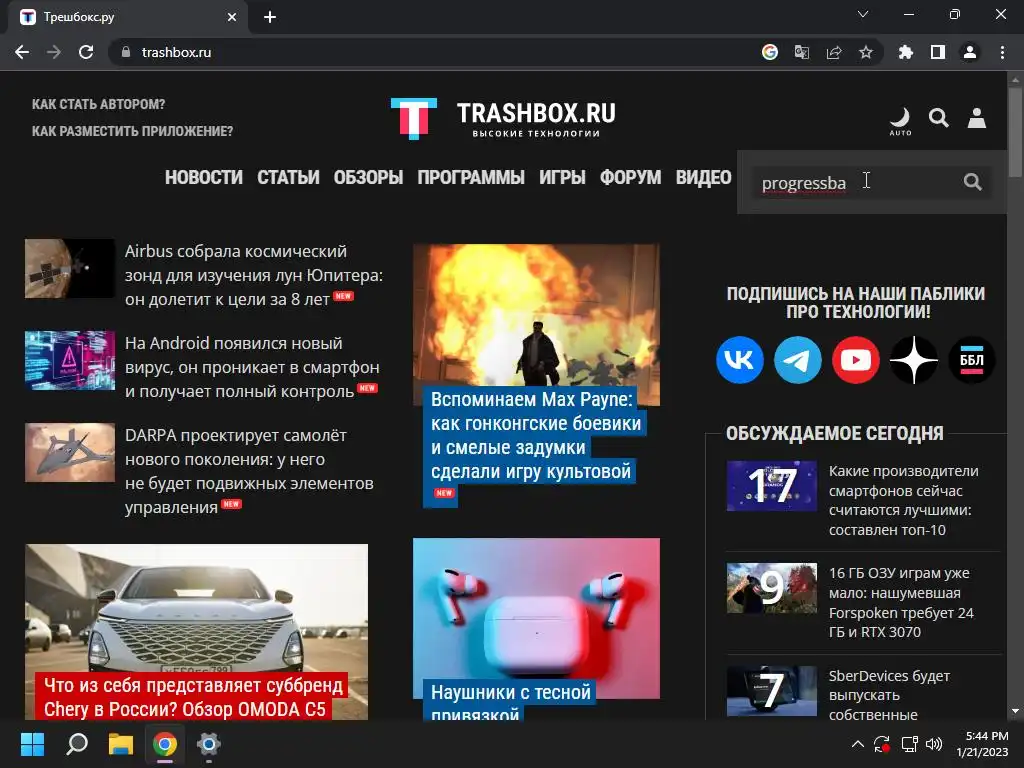1024x768 pixels.
Task: Click 'КАК СТАТЬ АВТОРОМ?' link
Action: (99, 104)
